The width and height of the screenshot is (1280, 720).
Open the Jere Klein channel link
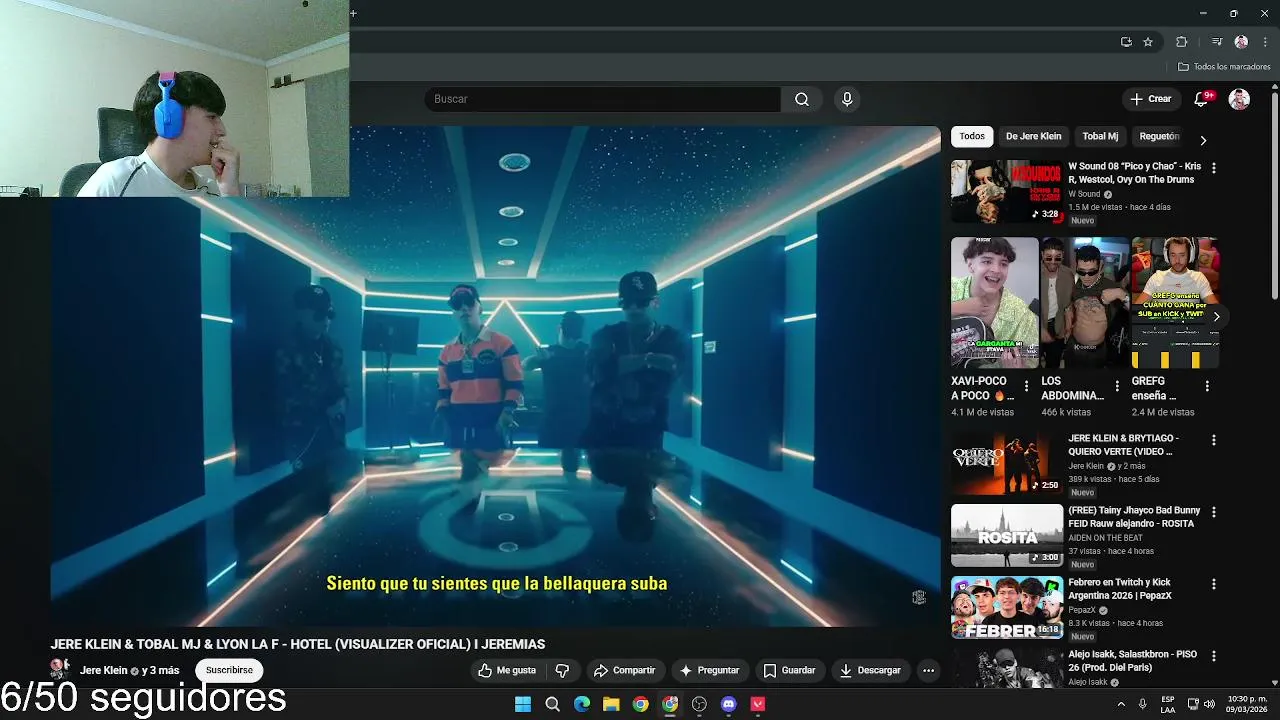104,670
